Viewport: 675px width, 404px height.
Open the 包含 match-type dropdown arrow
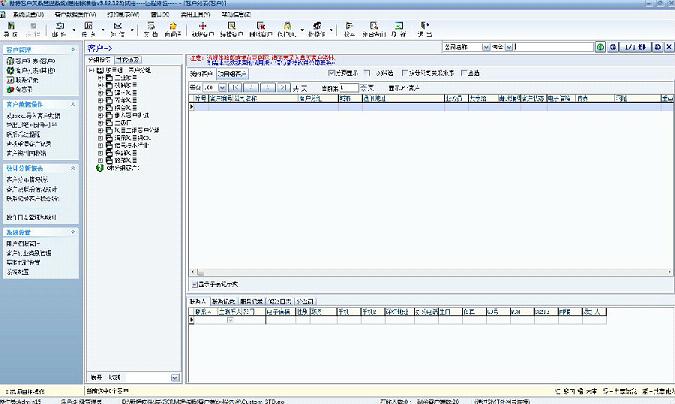click(509, 47)
